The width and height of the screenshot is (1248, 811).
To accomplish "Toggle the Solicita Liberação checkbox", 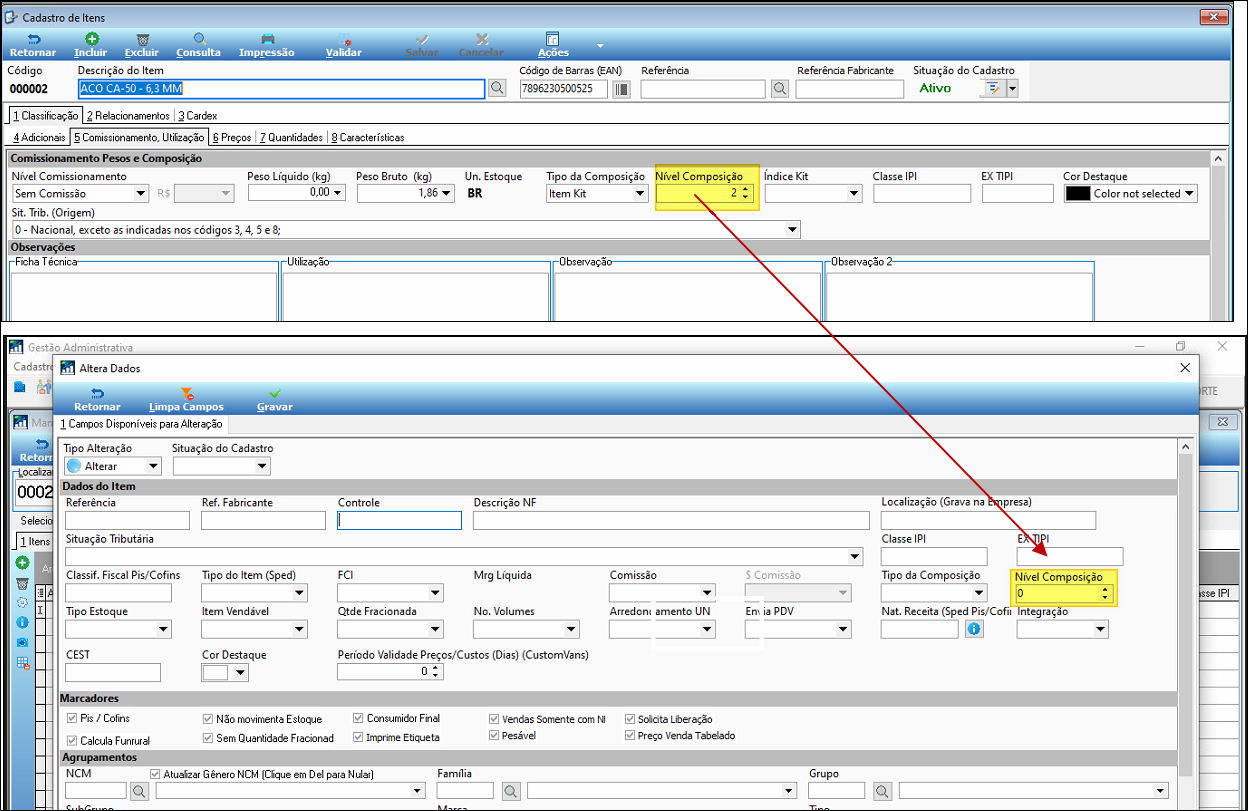I will pyautogui.click(x=630, y=719).
